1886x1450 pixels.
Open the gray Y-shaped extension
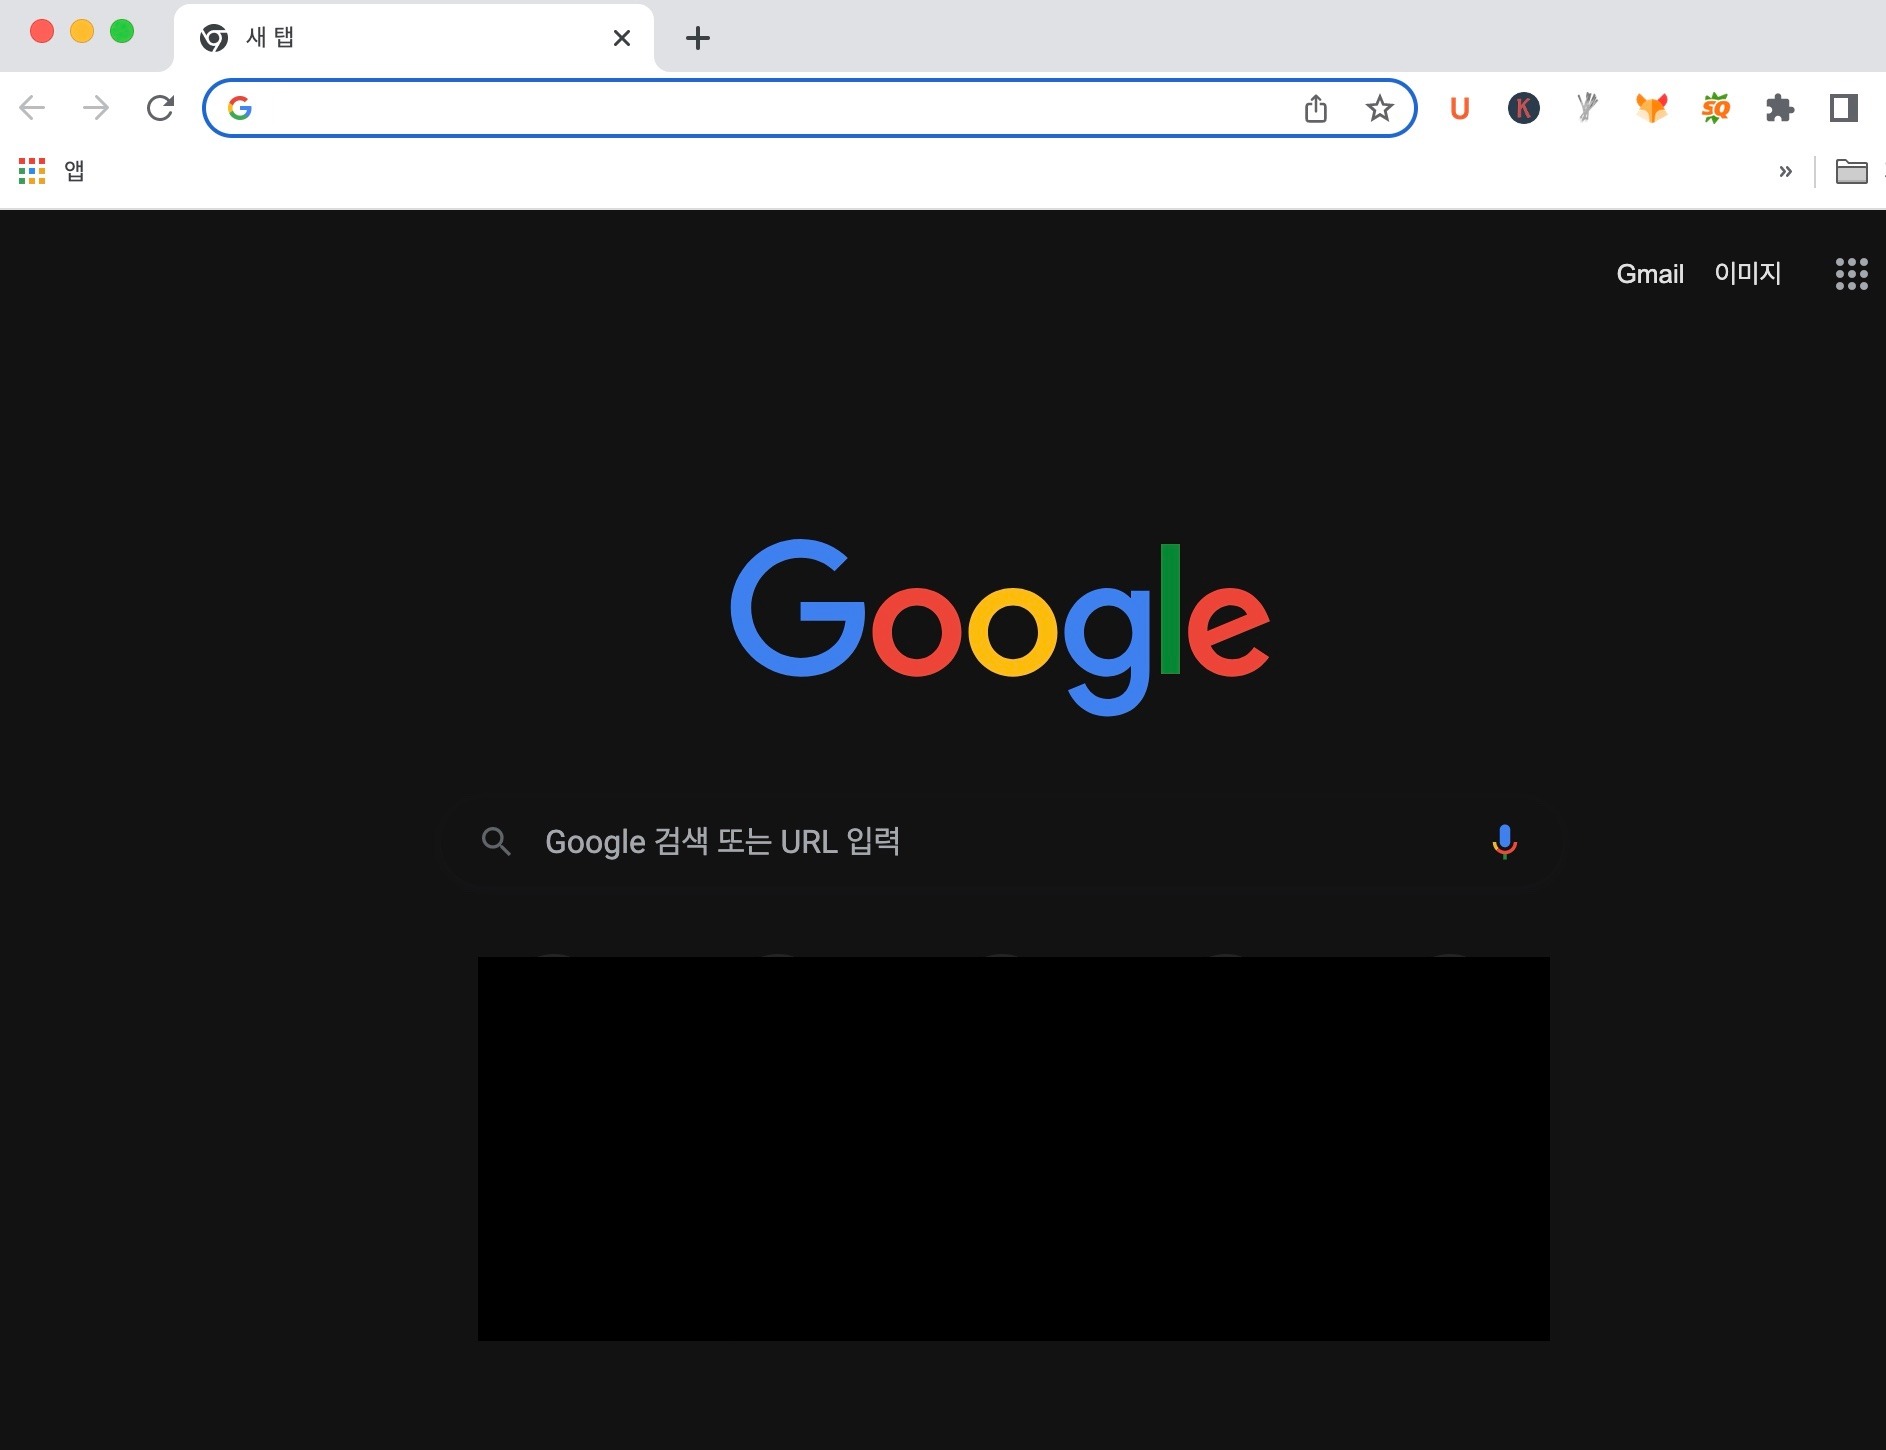click(1588, 107)
